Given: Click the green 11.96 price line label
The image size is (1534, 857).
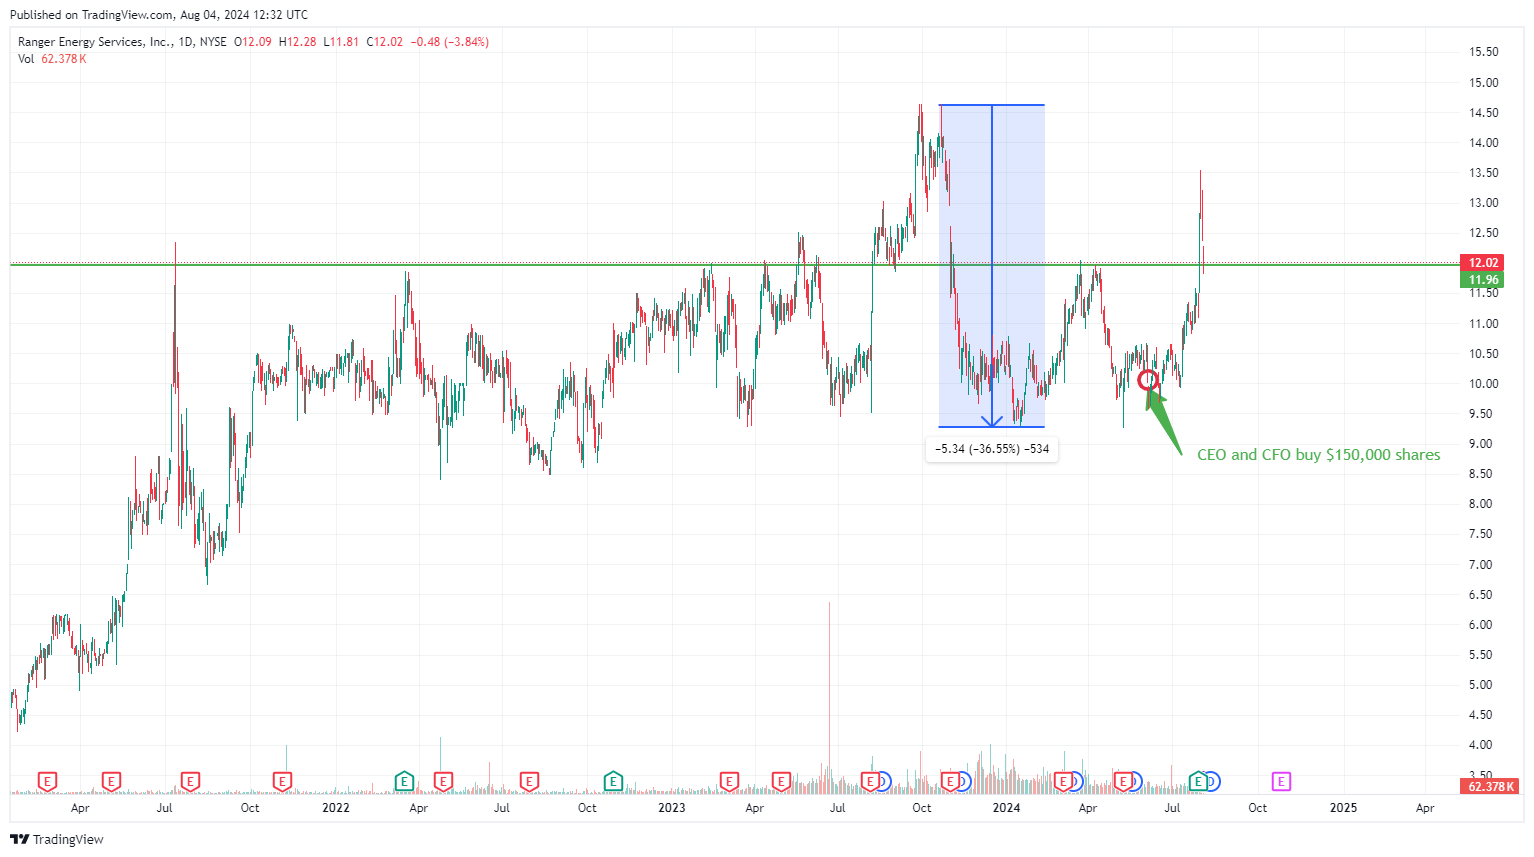Looking at the screenshot, I should tap(1482, 280).
